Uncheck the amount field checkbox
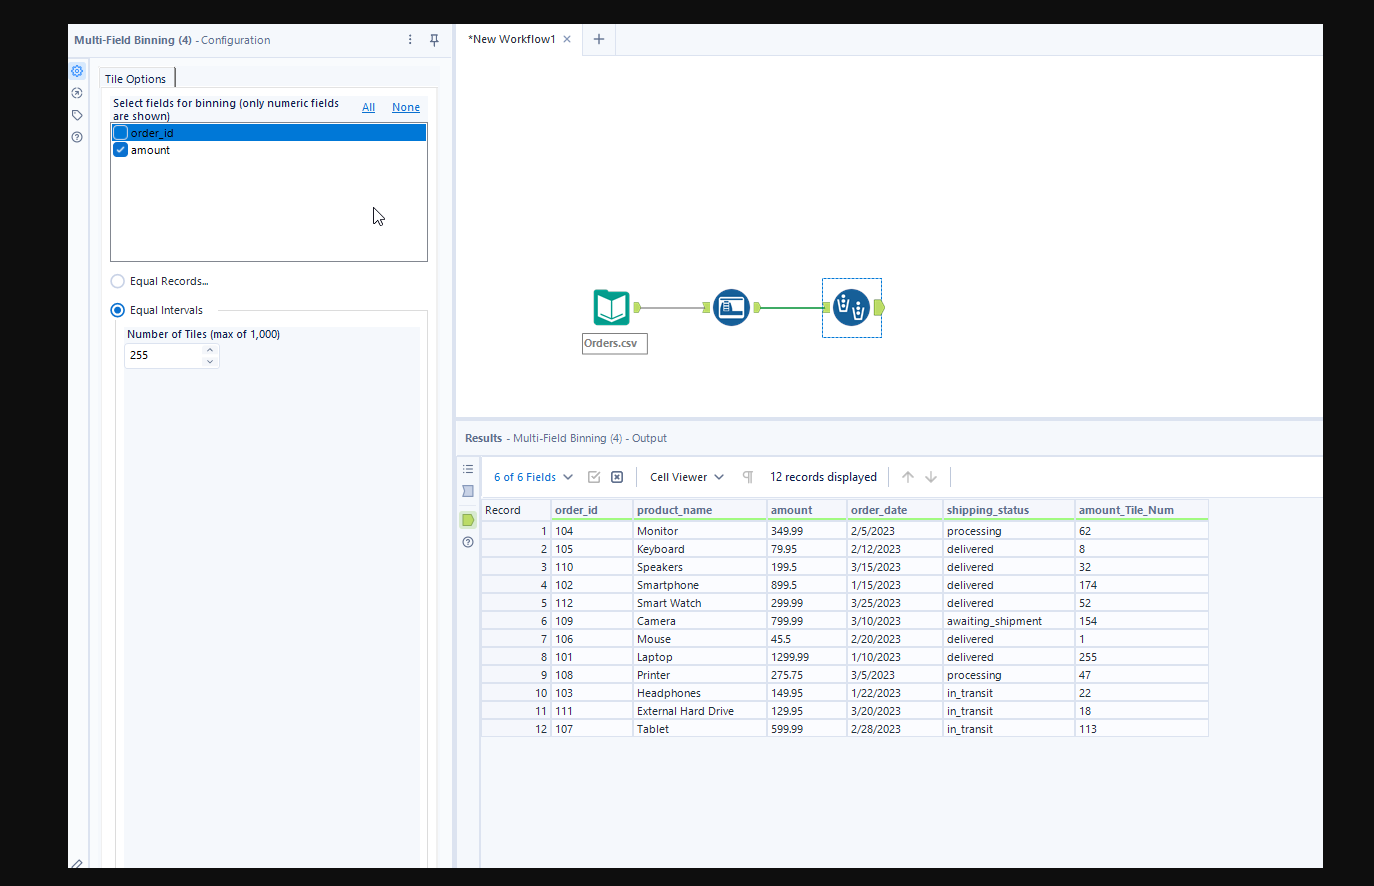1374x886 pixels. point(121,150)
